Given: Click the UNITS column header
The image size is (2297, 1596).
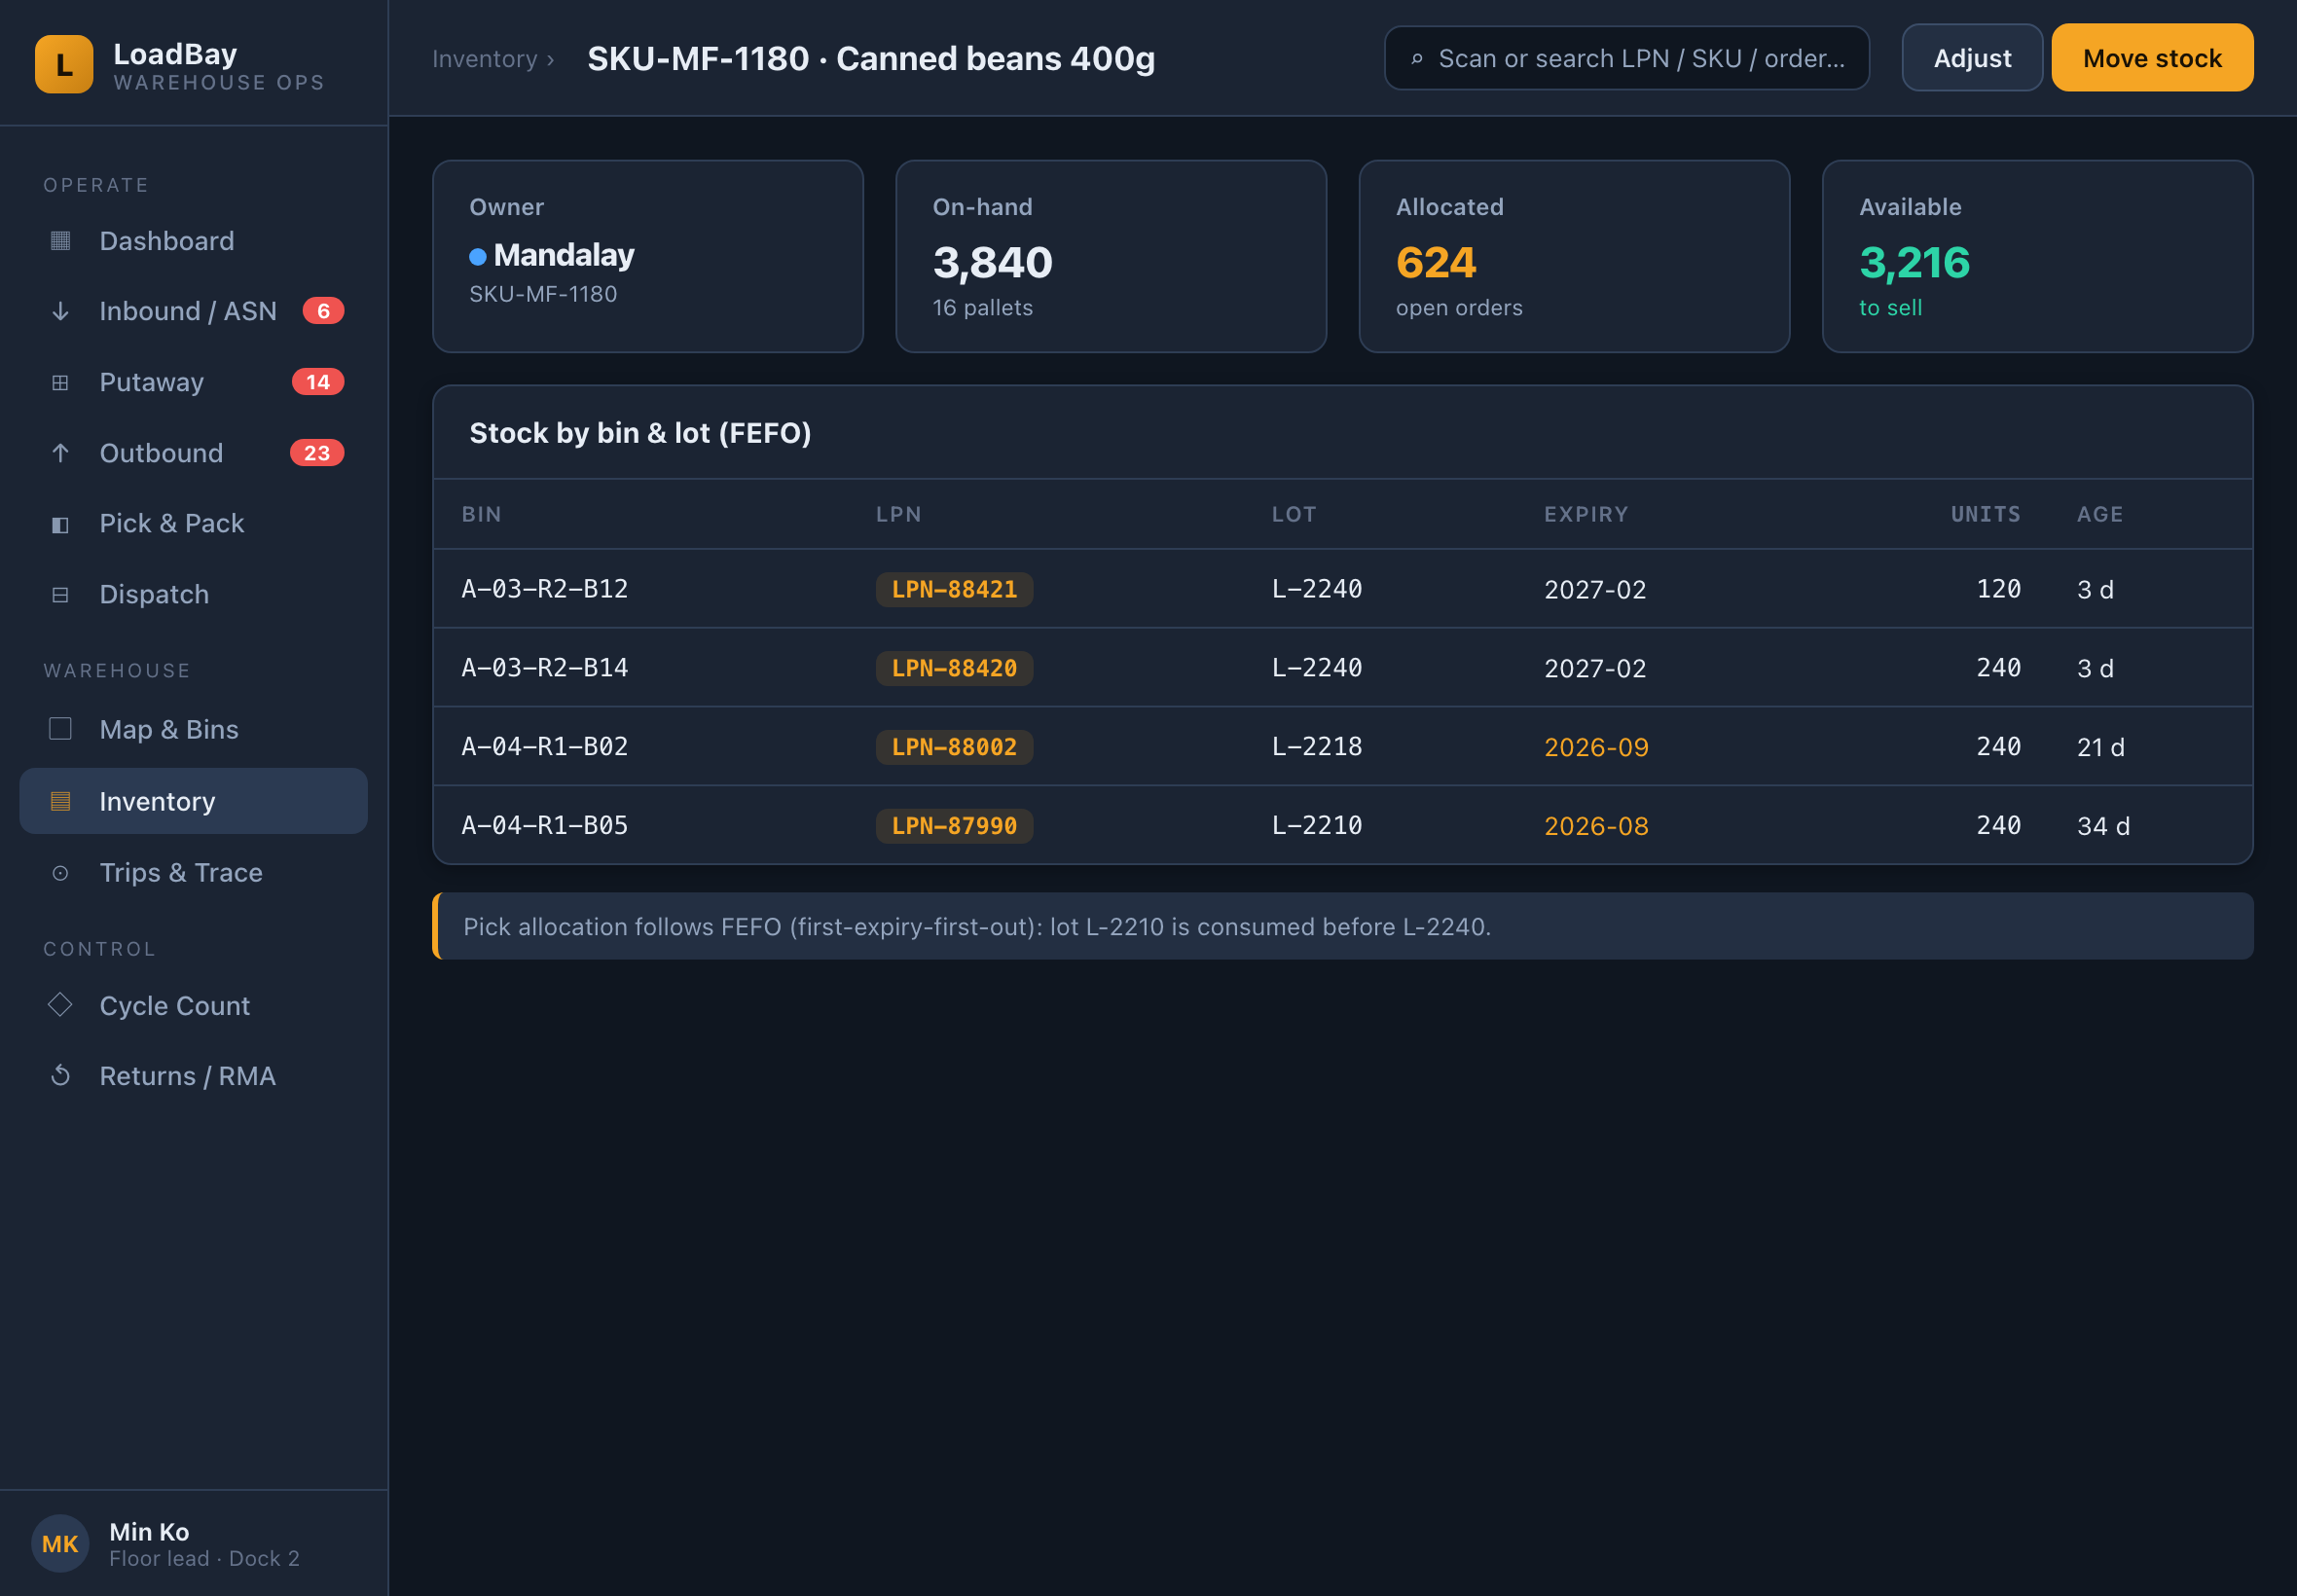Looking at the screenshot, I should click(1985, 514).
